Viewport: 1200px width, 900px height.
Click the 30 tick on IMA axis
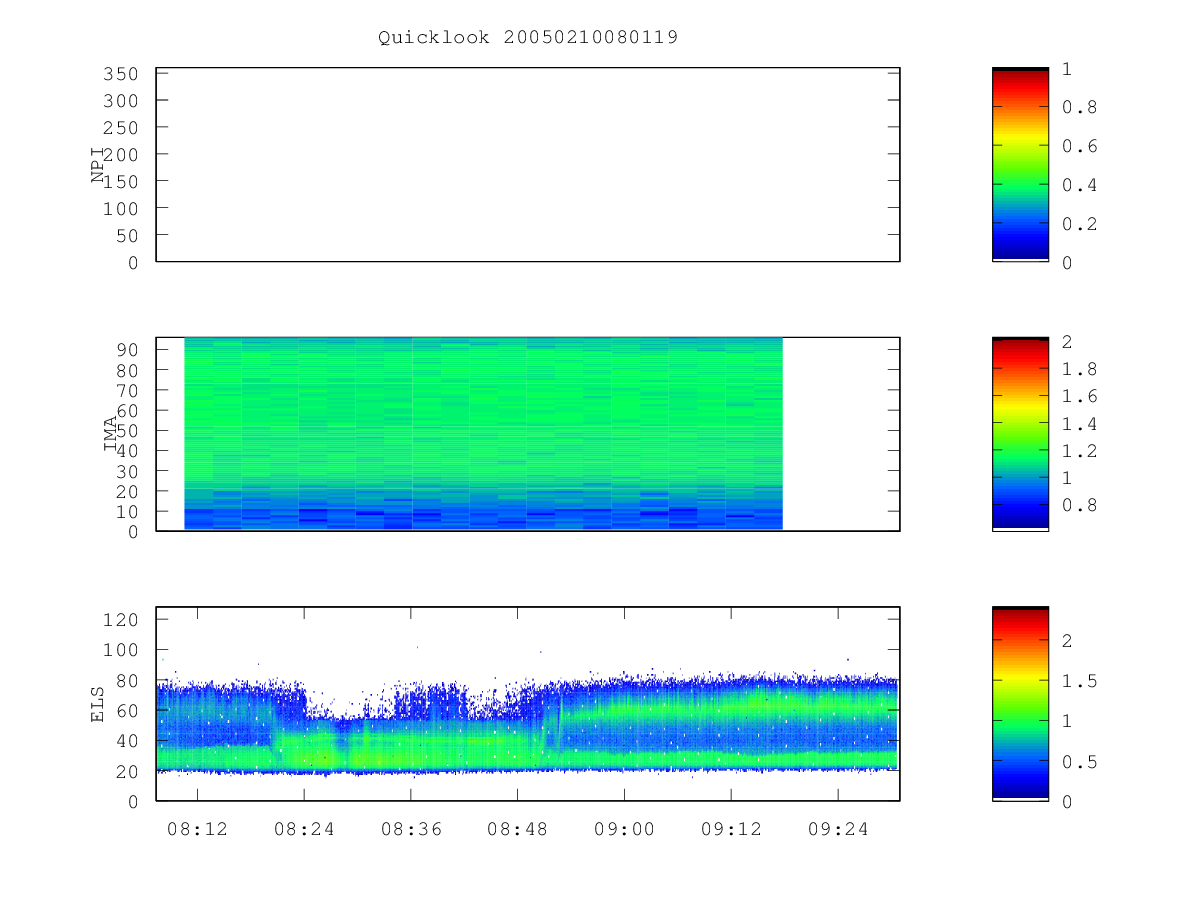[126, 471]
